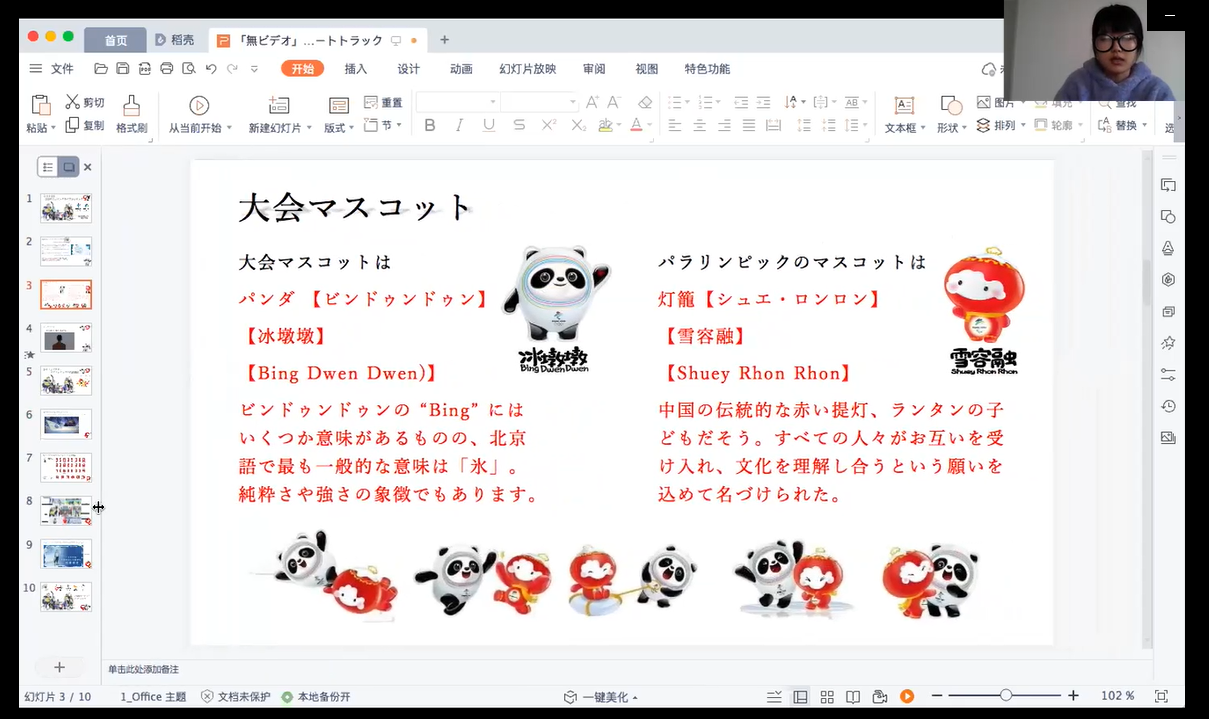The height and width of the screenshot is (719, 1209).
Task: Go to the 首页 home tab
Action: click(116, 40)
